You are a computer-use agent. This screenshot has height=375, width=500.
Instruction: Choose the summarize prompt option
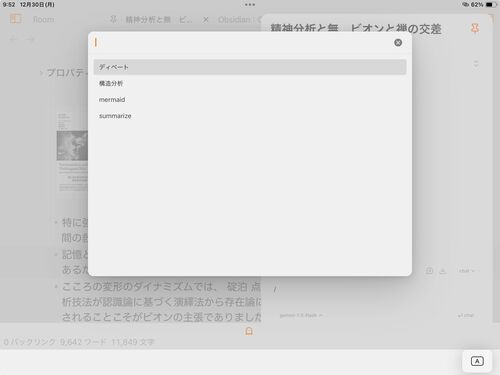(x=250, y=116)
